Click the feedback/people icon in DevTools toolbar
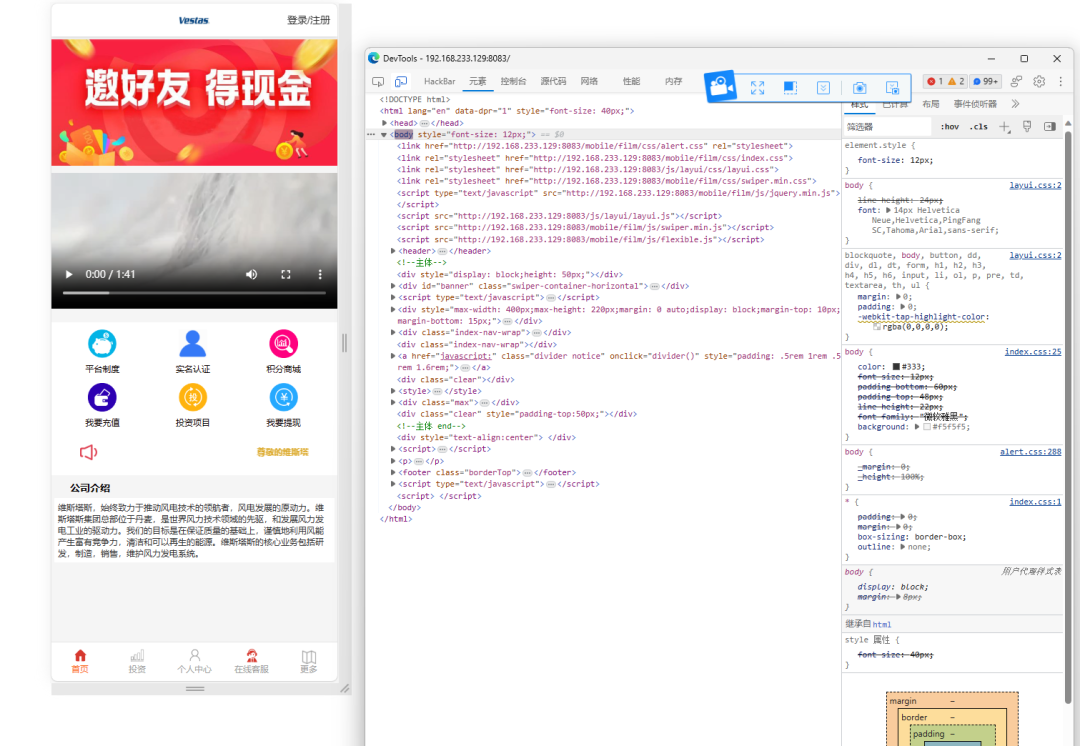Screen dimensions: 1080x746 click(x=1017, y=81)
